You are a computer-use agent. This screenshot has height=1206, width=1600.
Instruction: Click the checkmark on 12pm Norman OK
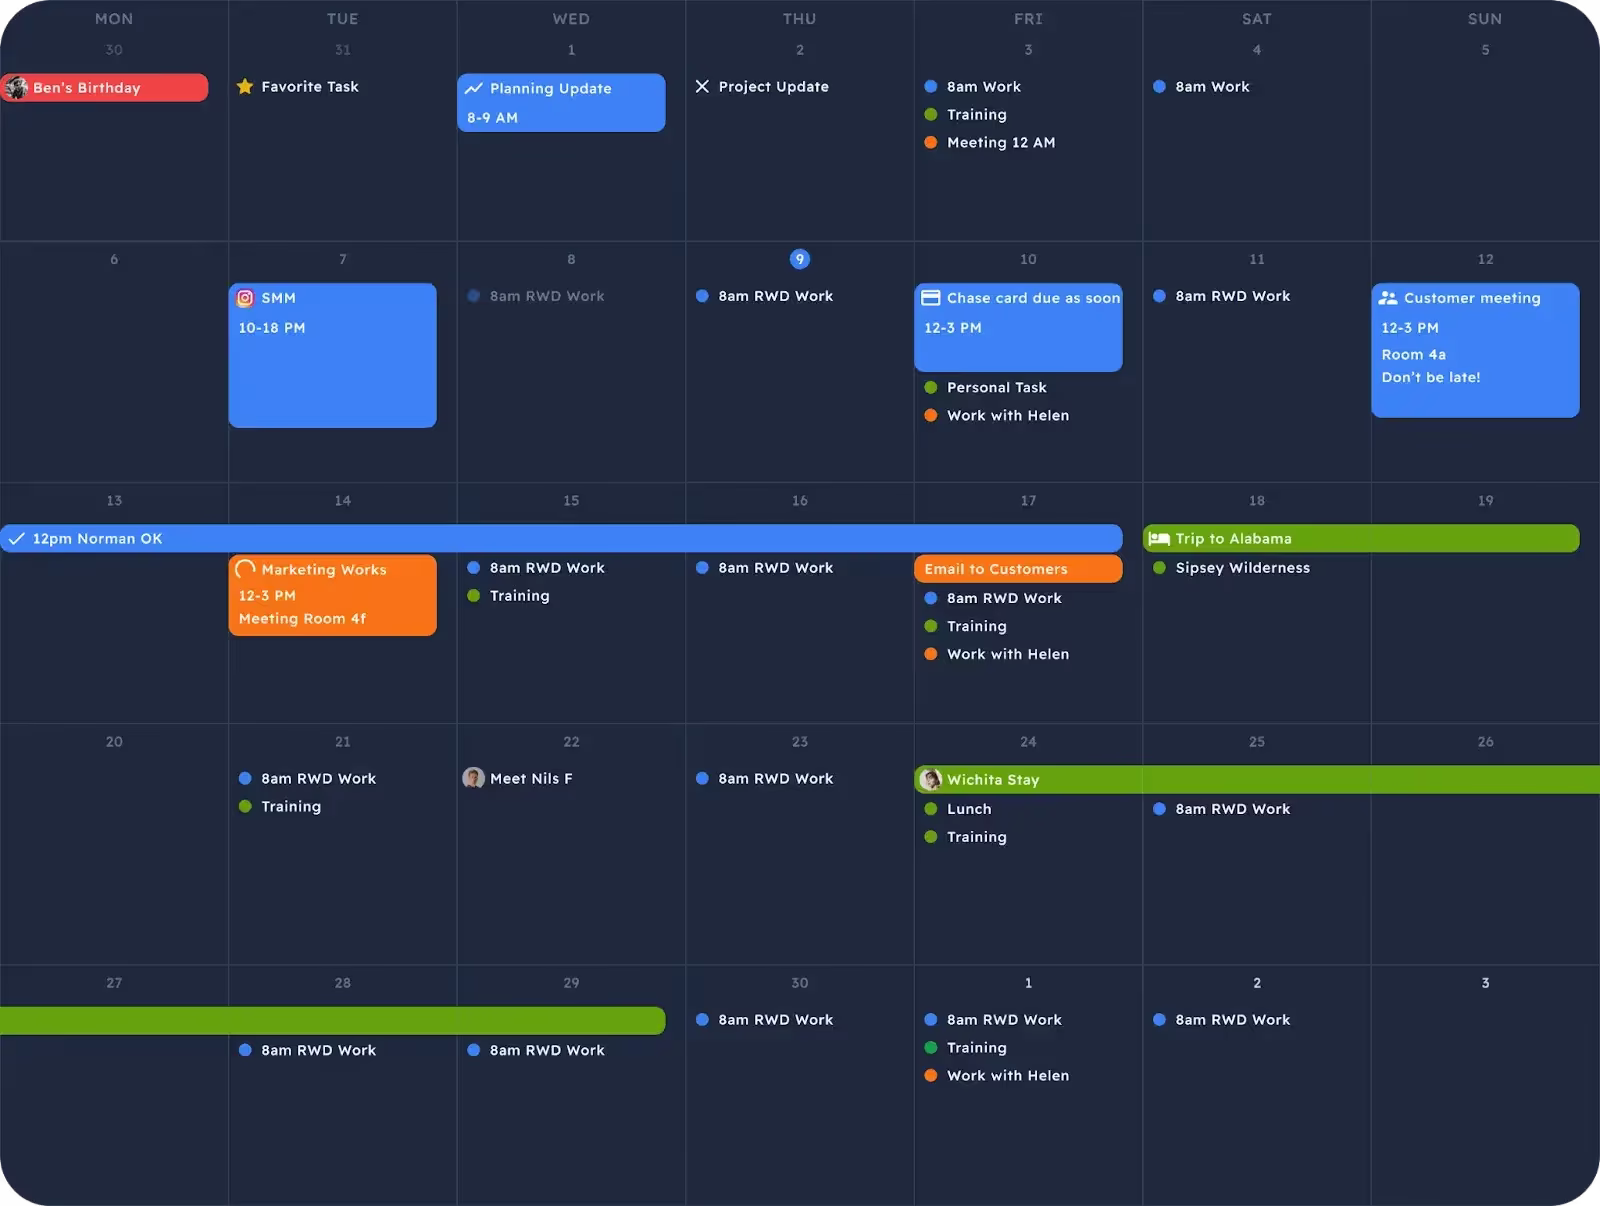(16, 539)
